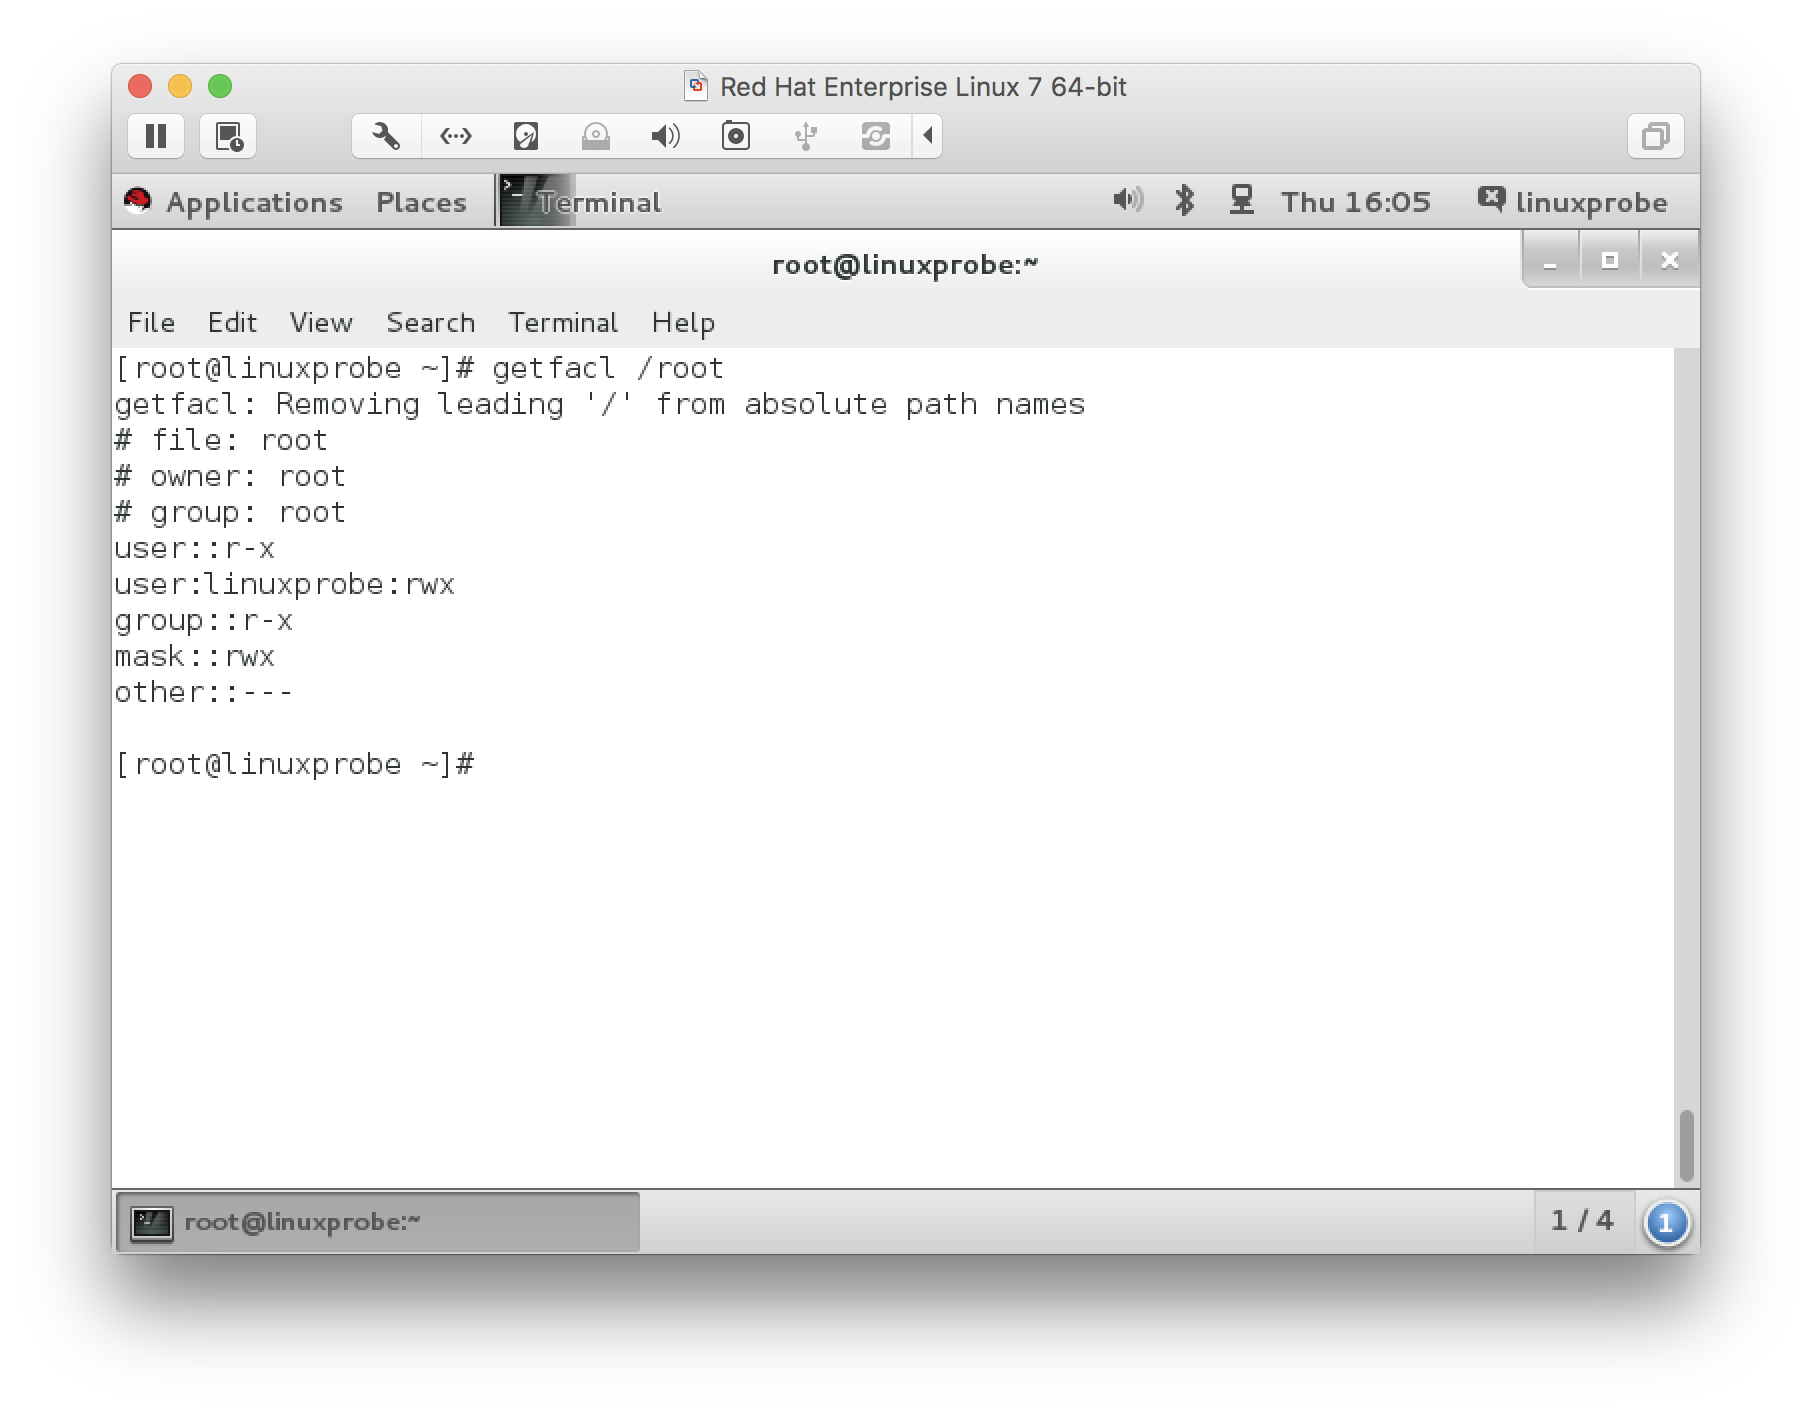Minimize the root@linuxprobe terminal window
Image resolution: width=1812 pixels, height=1414 pixels.
point(1550,261)
